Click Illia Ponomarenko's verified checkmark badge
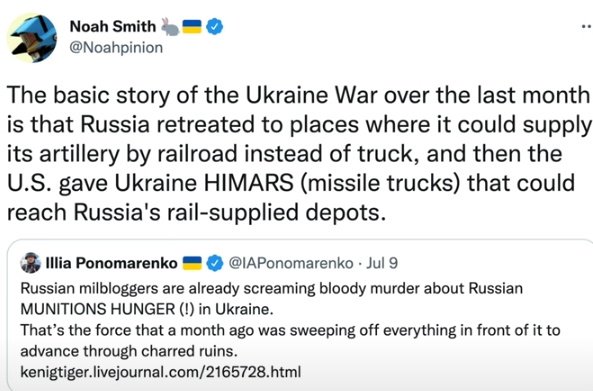 (214, 263)
